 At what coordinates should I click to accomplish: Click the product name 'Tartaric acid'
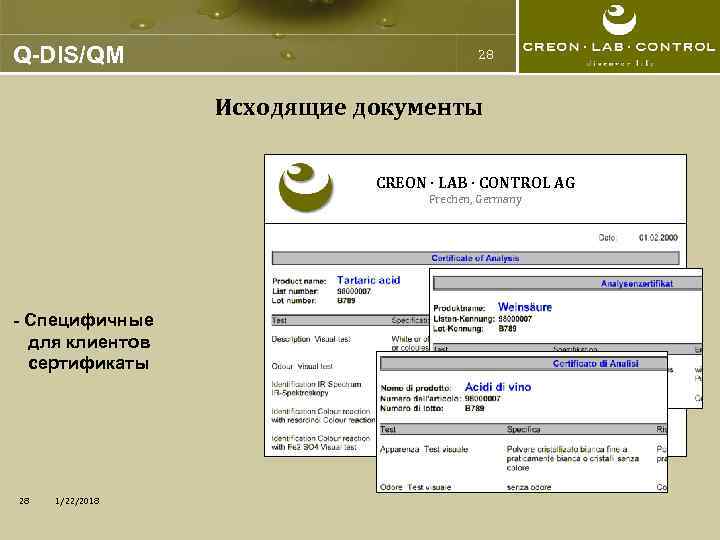click(368, 280)
